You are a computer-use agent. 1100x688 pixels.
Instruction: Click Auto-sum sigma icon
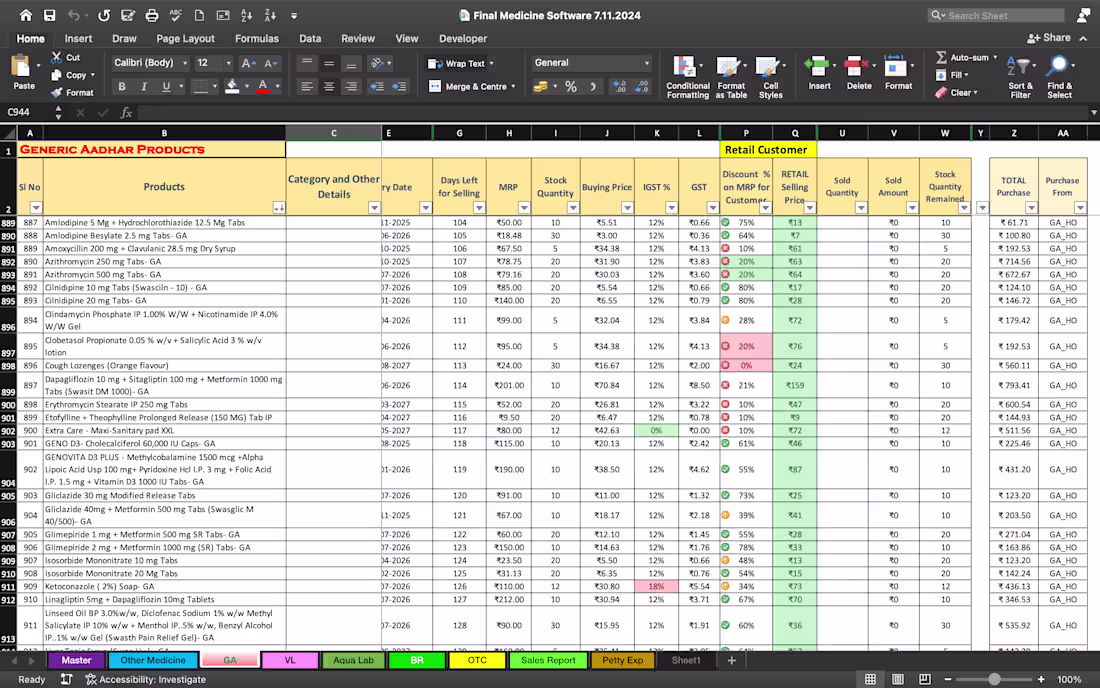coord(941,58)
